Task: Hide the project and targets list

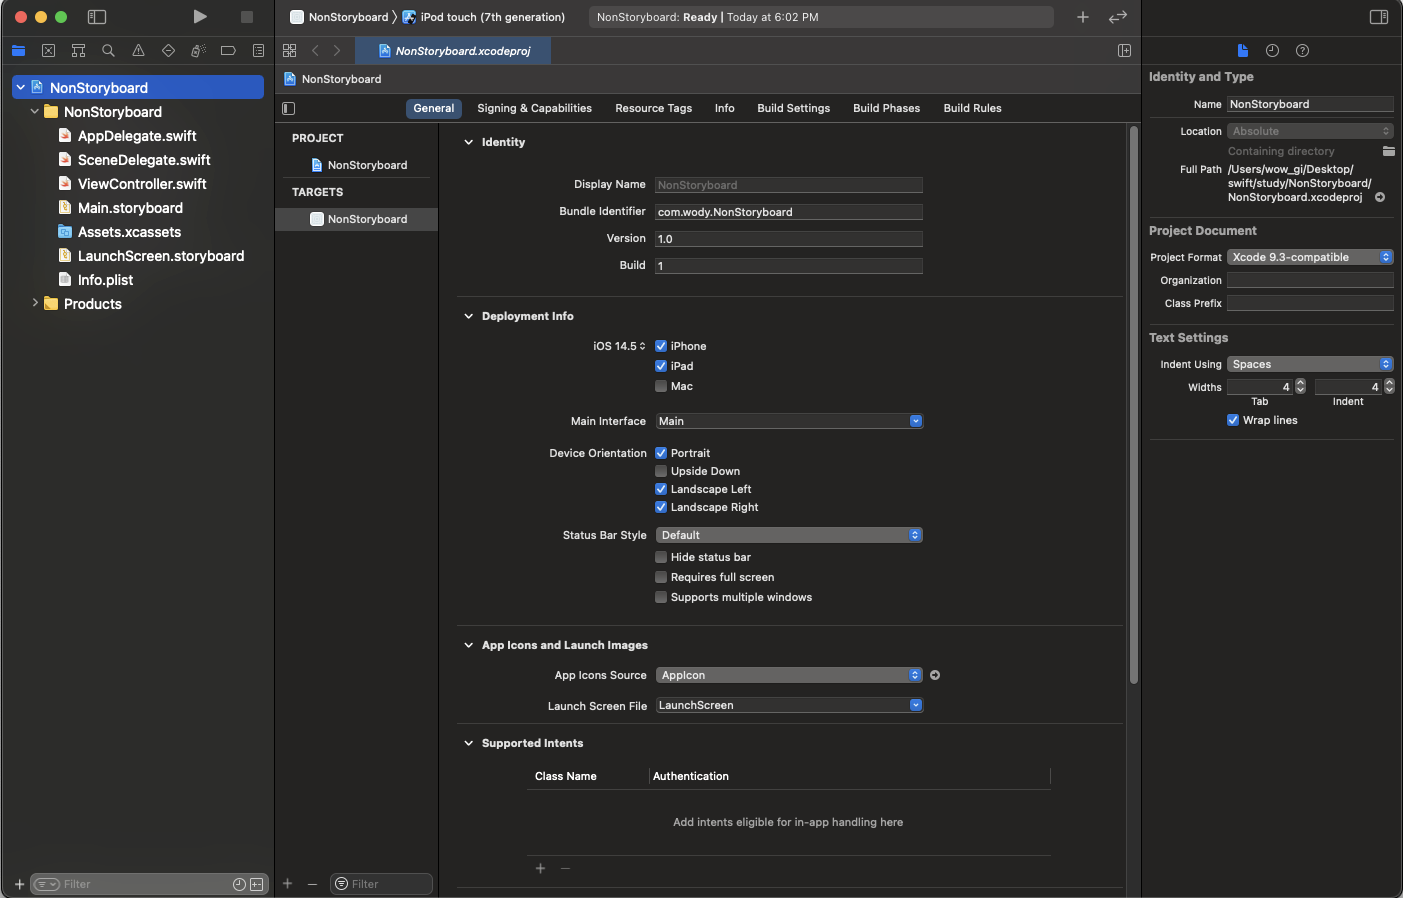Action: 289,108
